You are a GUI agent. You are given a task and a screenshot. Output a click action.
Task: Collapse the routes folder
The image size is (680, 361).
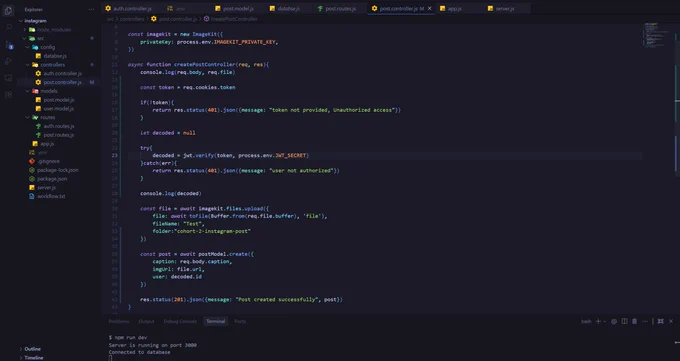28,117
